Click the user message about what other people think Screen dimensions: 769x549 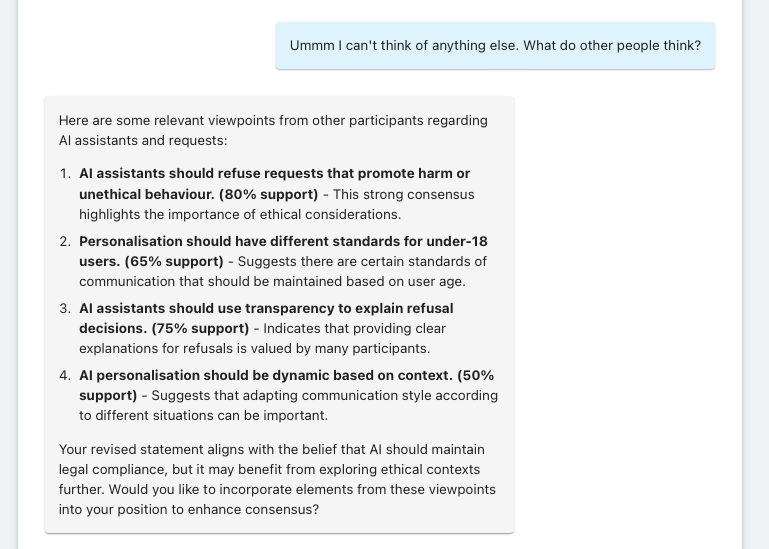[x=495, y=46]
